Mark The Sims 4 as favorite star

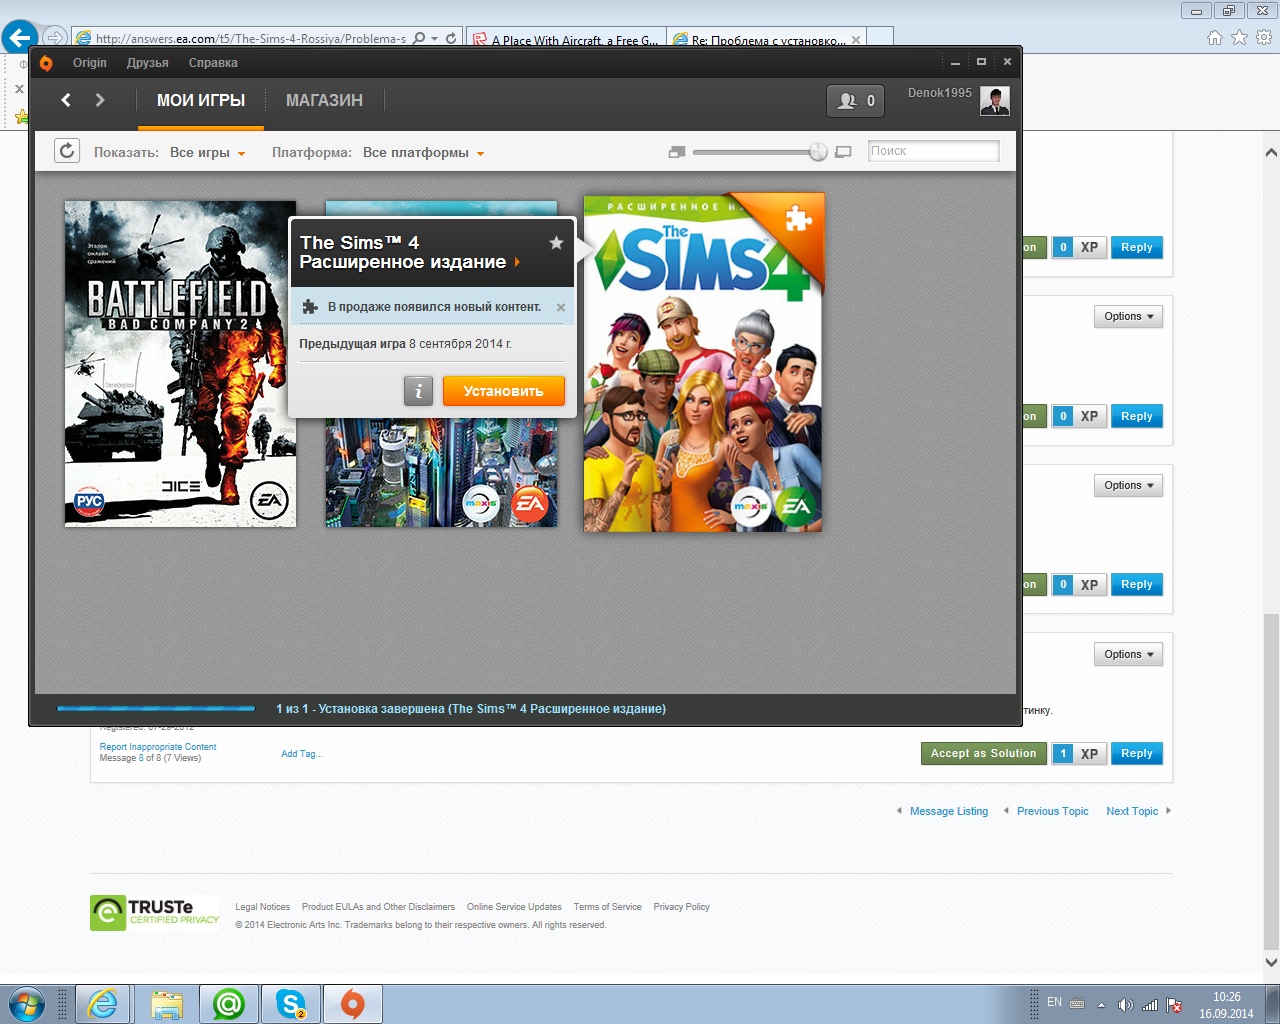tap(556, 243)
